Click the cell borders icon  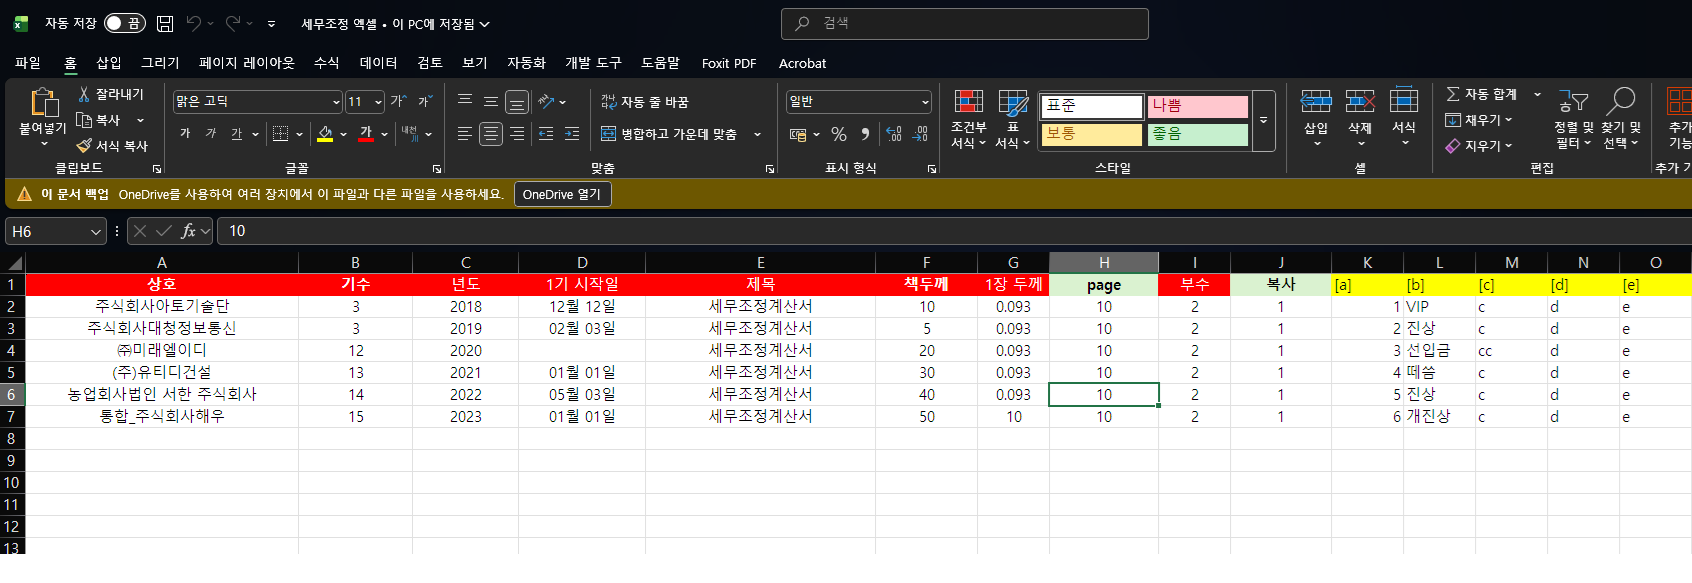[281, 134]
